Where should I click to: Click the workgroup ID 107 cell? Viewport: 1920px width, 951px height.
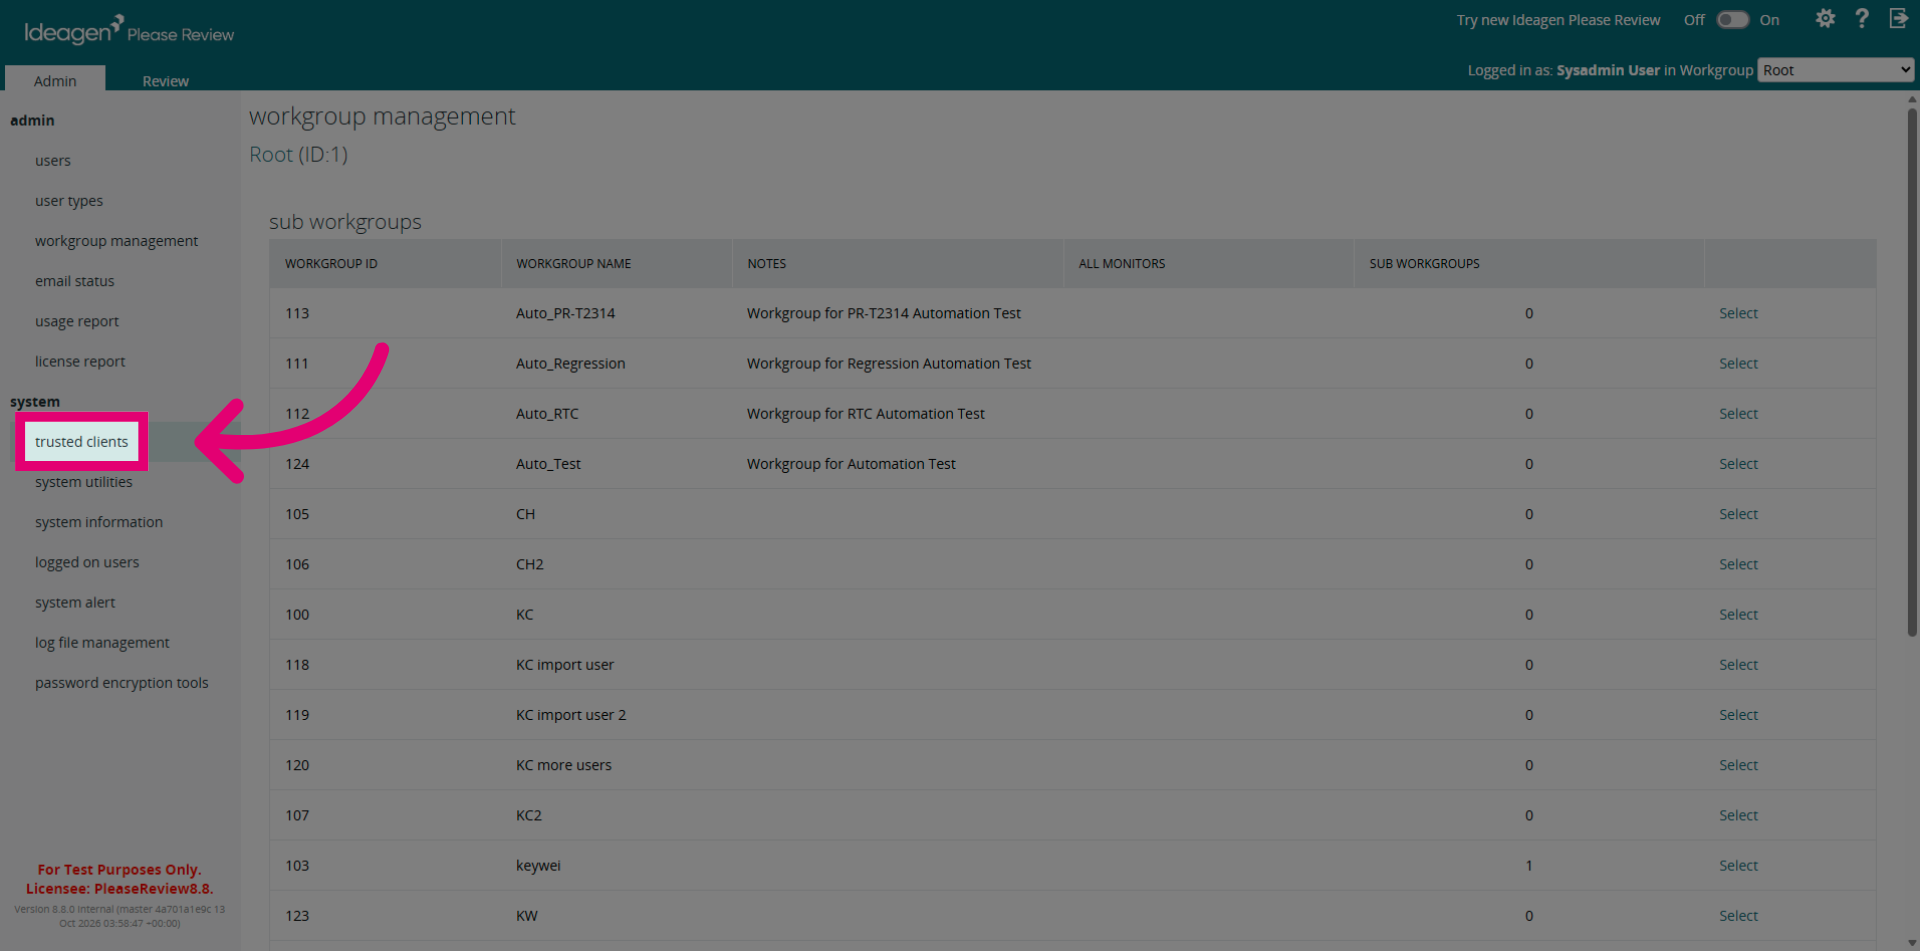[x=297, y=815]
